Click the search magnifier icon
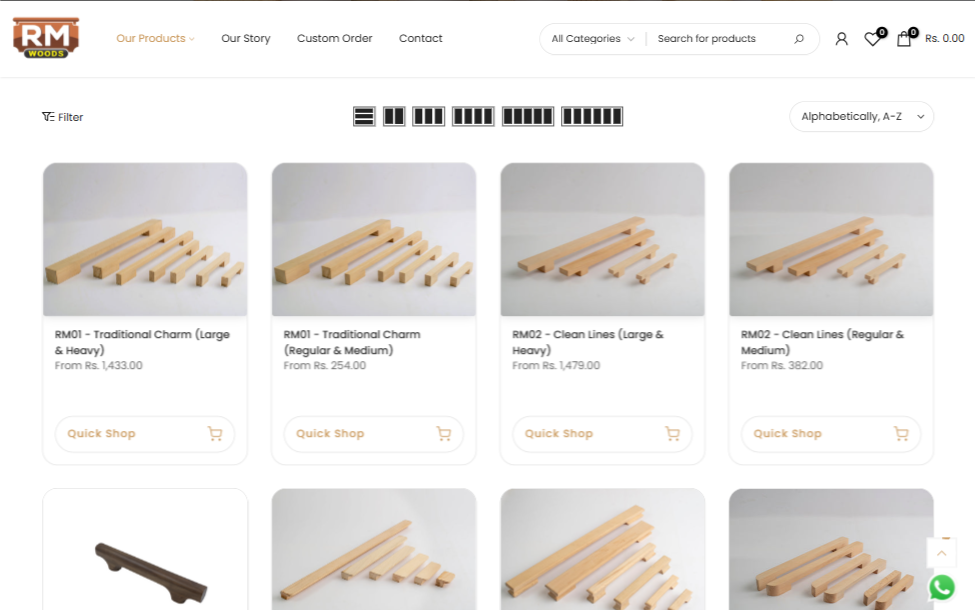 [799, 39]
